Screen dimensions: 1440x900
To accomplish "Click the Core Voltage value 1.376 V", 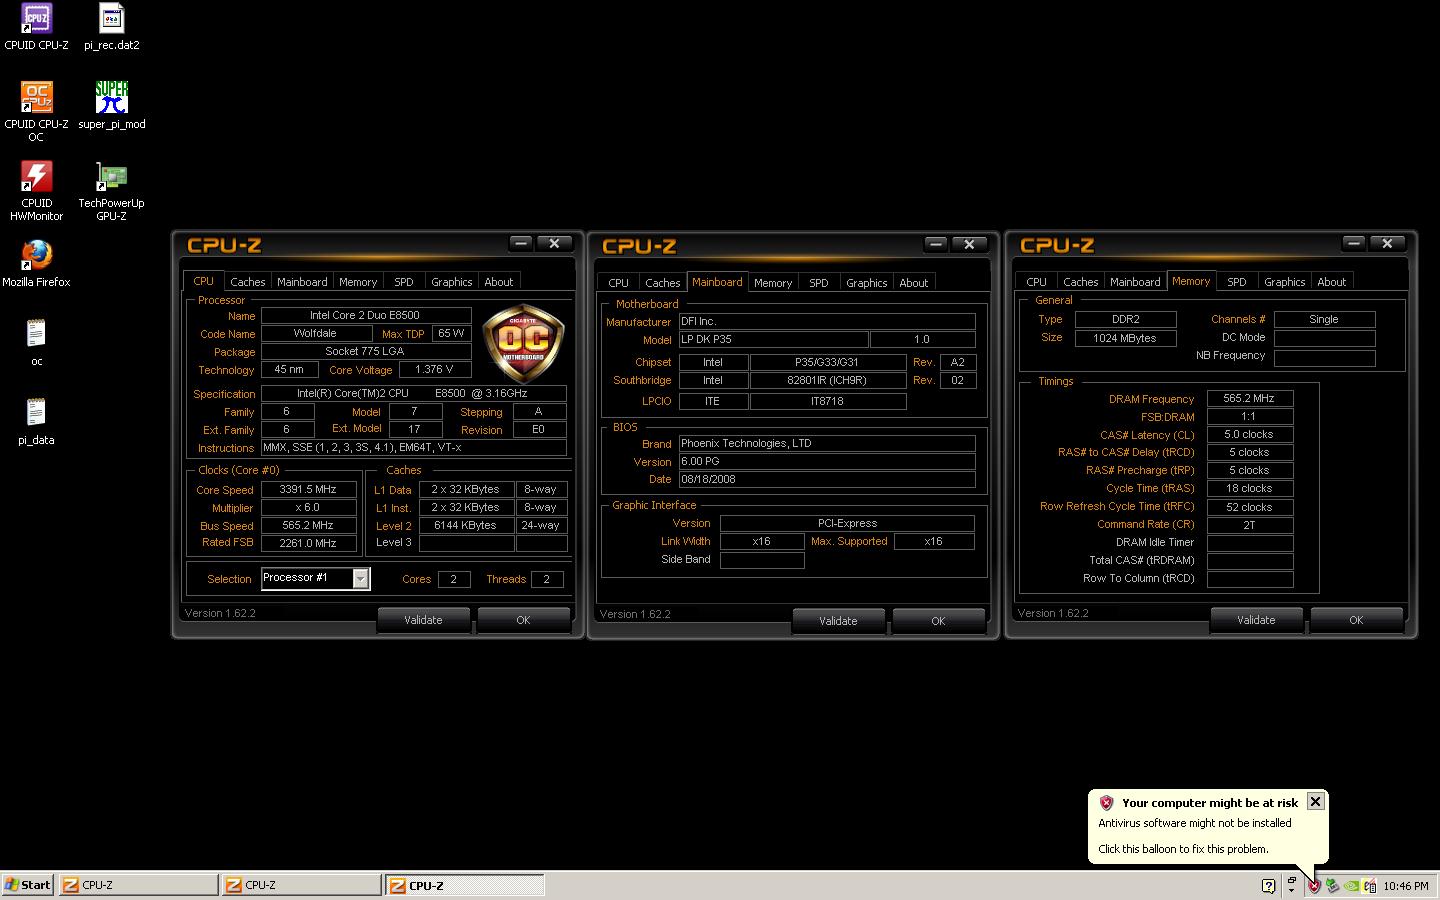I will [434, 369].
